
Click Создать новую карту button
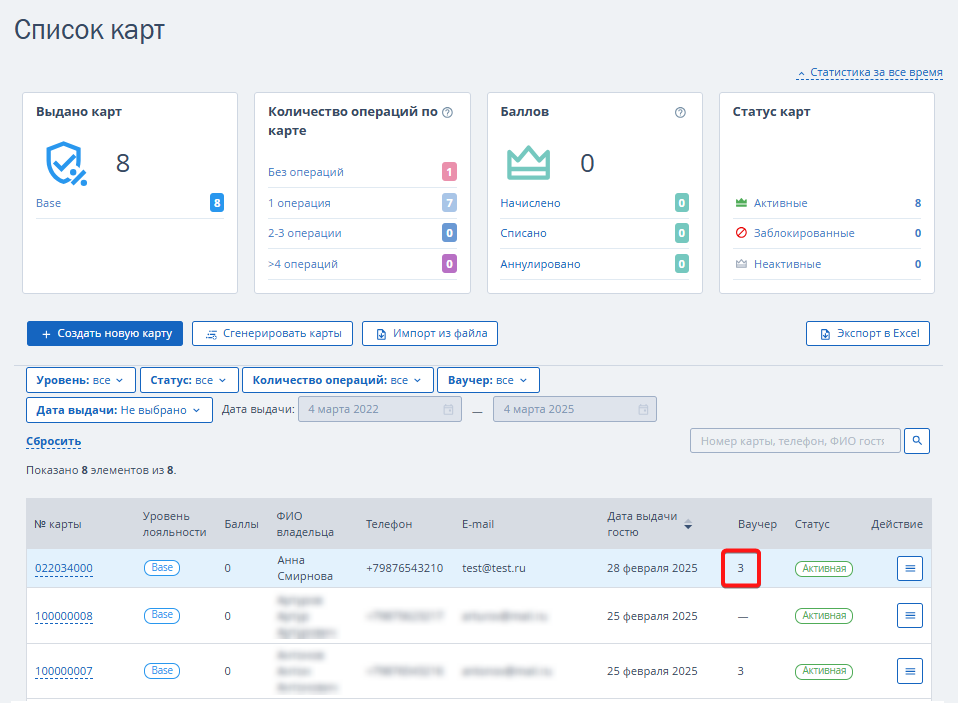(105, 333)
